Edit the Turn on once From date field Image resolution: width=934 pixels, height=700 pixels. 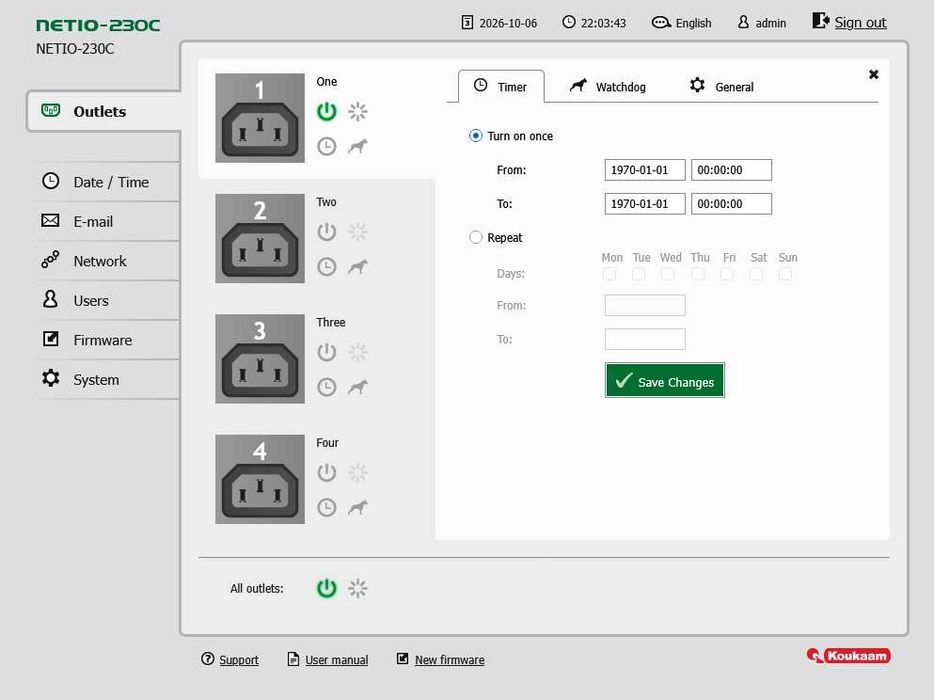tap(645, 170)
